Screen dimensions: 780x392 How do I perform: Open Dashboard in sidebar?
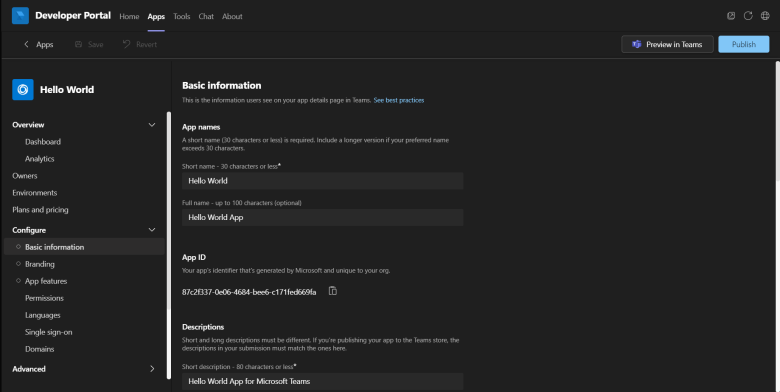click(43, 142)
